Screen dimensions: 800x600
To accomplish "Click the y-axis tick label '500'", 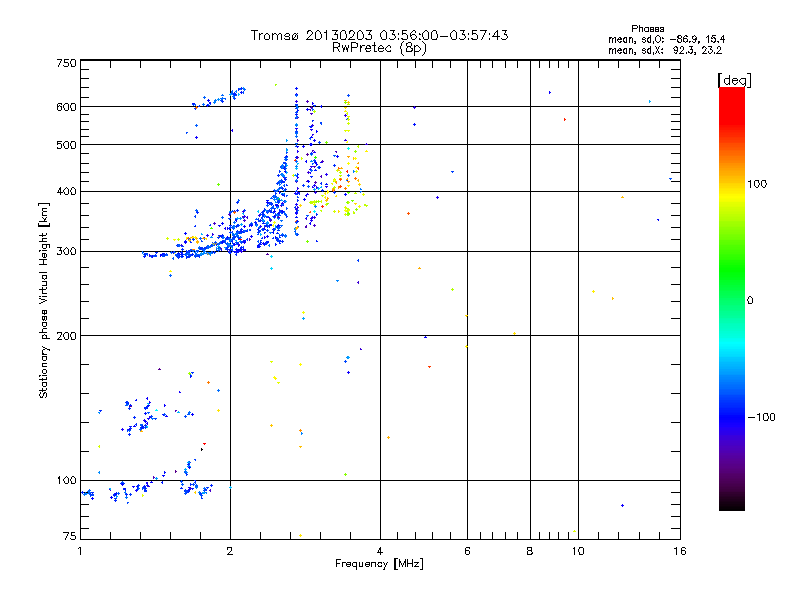I will [x=67, y=145].
